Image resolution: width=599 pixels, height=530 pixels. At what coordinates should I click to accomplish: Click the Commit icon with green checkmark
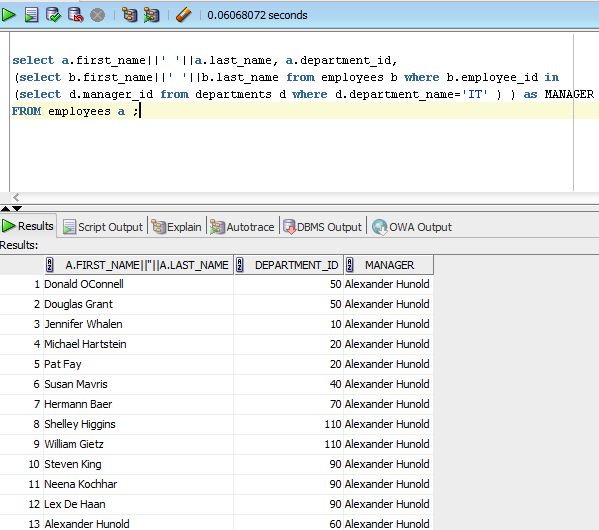click(x=53, y=15)
